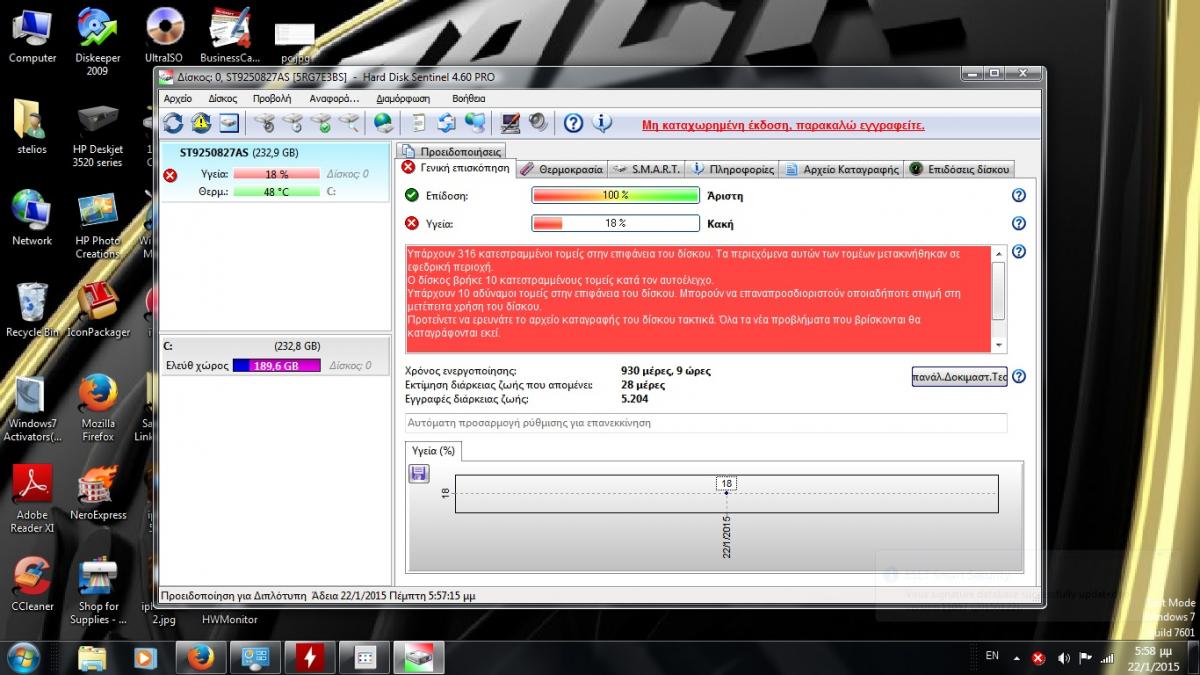Open Windows Explorer folder from taskbar
The width and height of the screenshot is (1200, 675).
[x=91, y=658]
